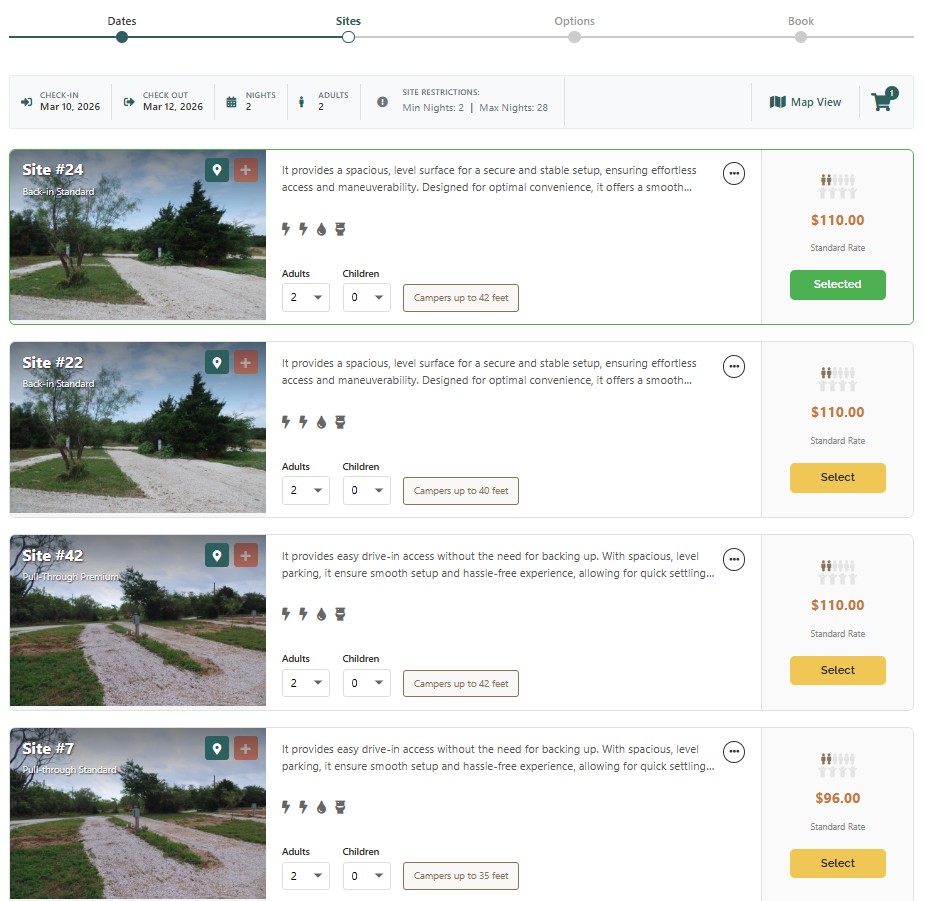Go to the Dates step

click(x=122, y=37)
